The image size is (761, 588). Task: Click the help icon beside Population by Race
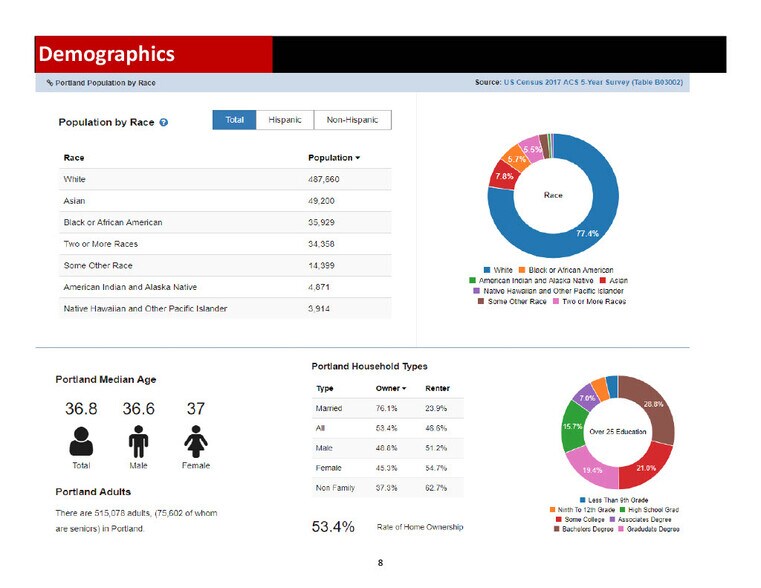[164, 122]
